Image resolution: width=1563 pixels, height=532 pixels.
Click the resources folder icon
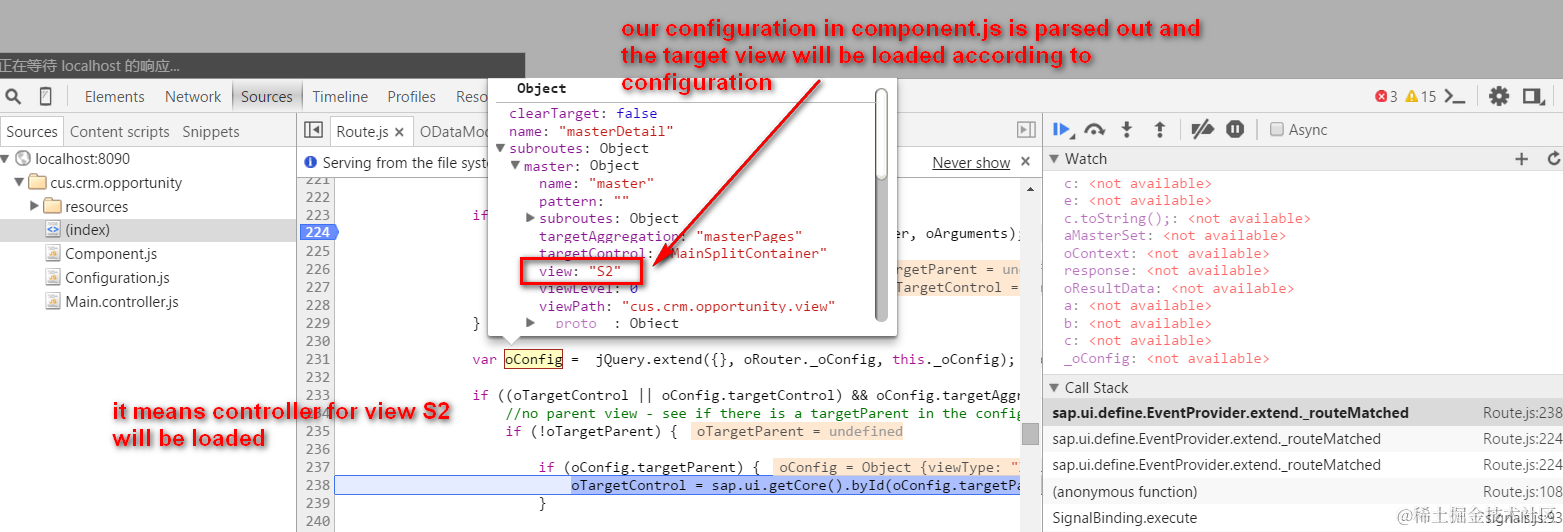tap(54, 206)
